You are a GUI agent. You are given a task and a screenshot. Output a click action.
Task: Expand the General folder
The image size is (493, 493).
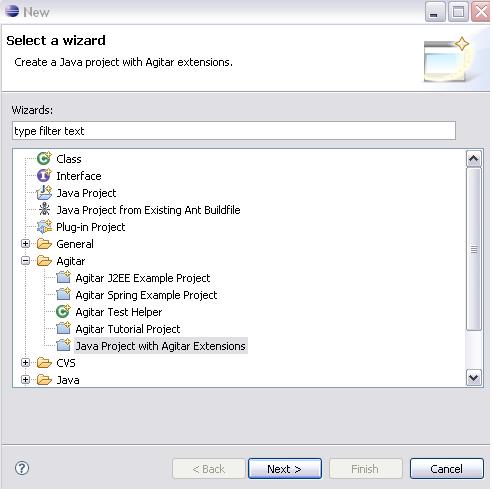click(x=25, y=244)
